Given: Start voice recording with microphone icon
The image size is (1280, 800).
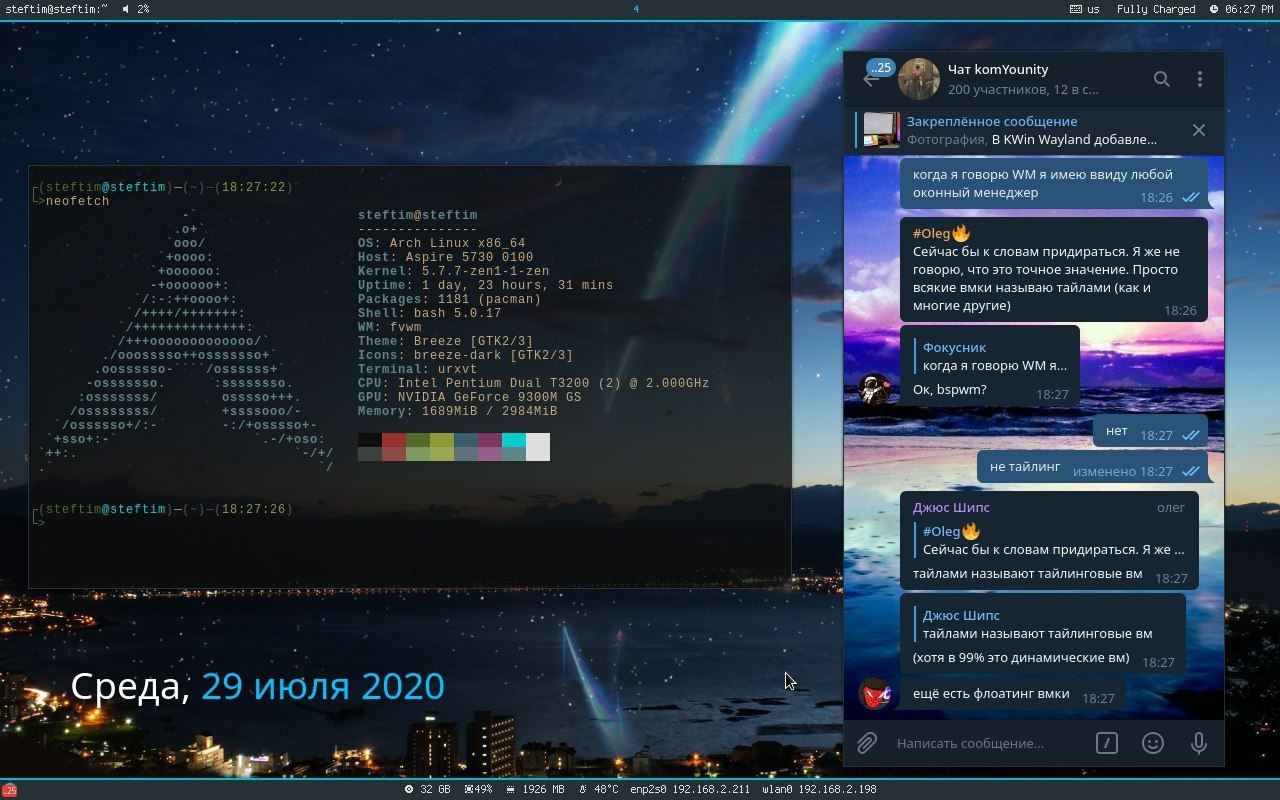Looking at the screenshot, I should click(1198, 743).
